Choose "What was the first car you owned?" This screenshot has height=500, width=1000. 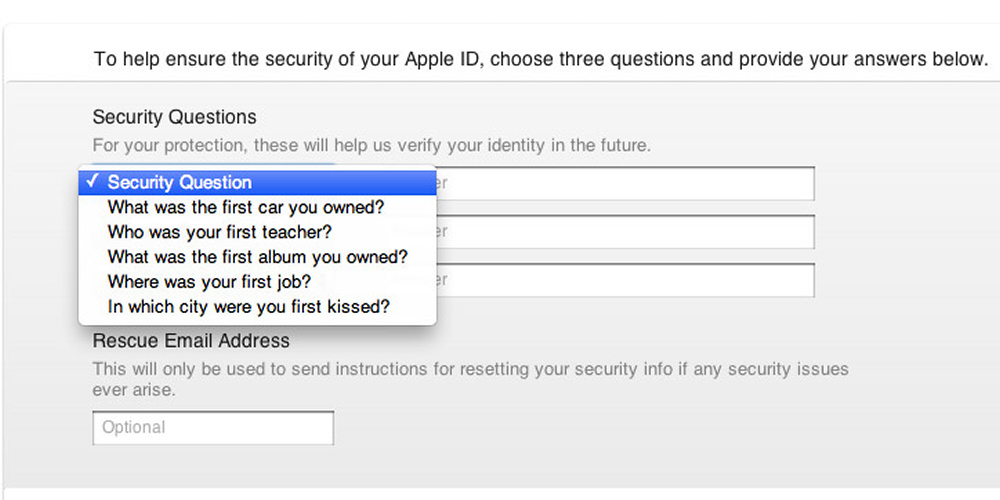pos(246,207)
